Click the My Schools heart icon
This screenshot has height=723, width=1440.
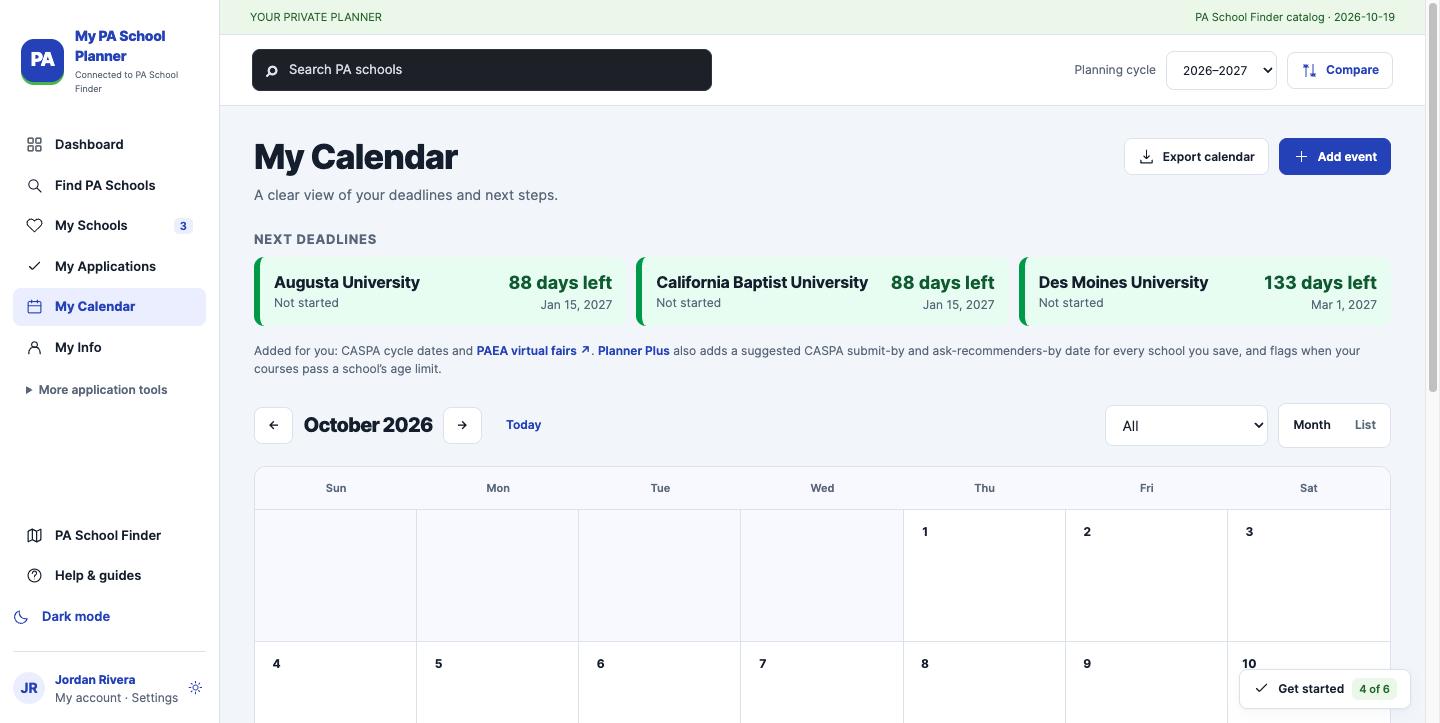[34, 226]
